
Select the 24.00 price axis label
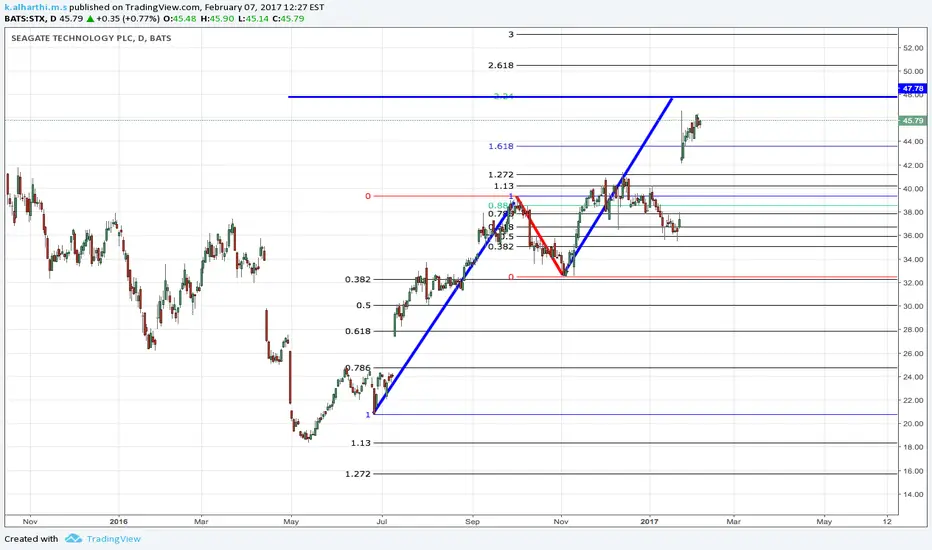(914, 377)
